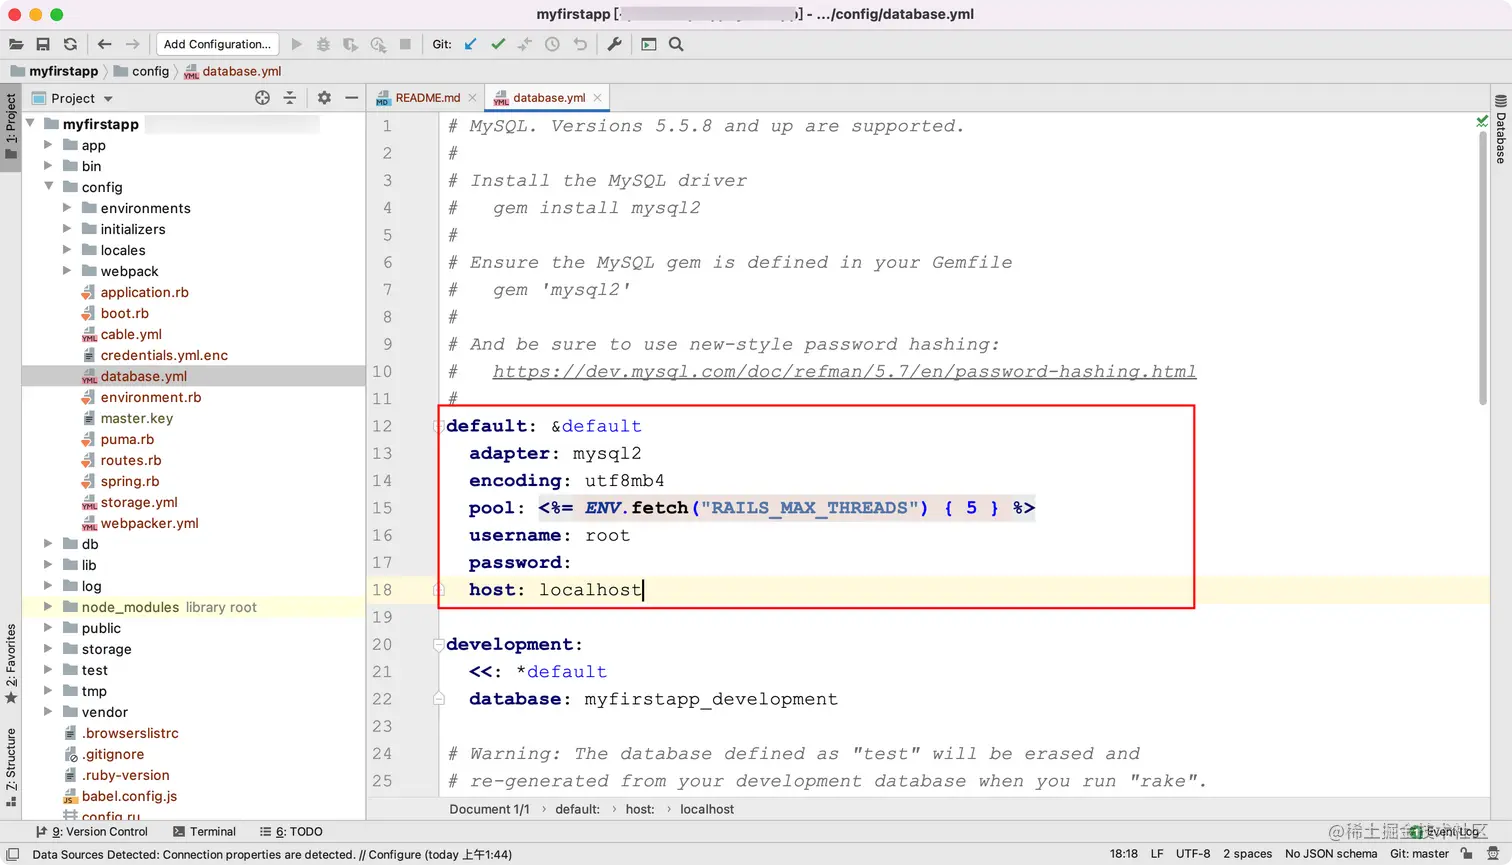Screen dimensions: 1512x865
Task: Click the inspection checkmark in editor corner
Action: tap(1482, 122)
